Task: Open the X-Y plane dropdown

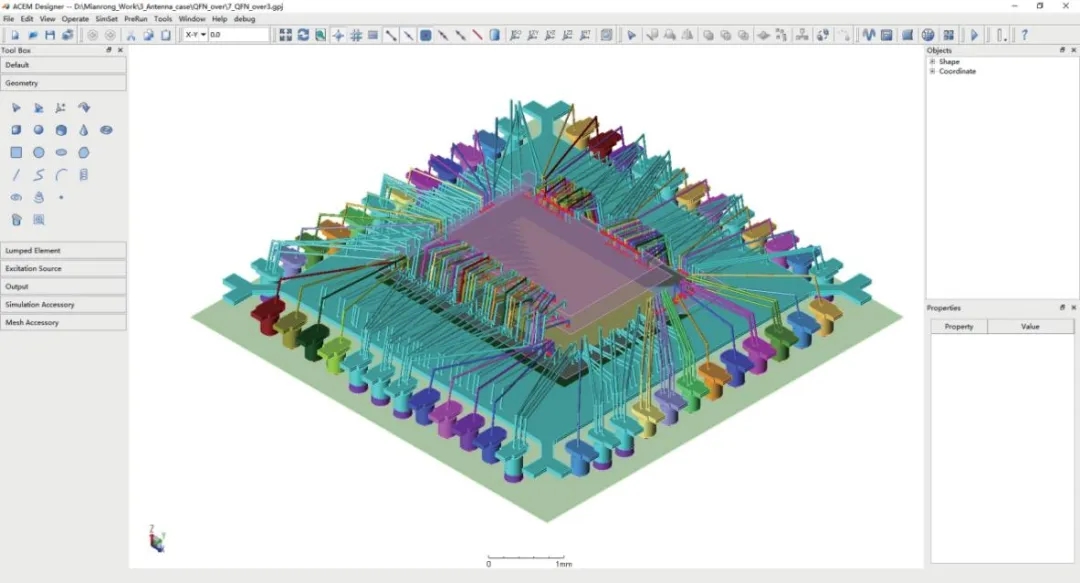Action: (x=194, y=35)
